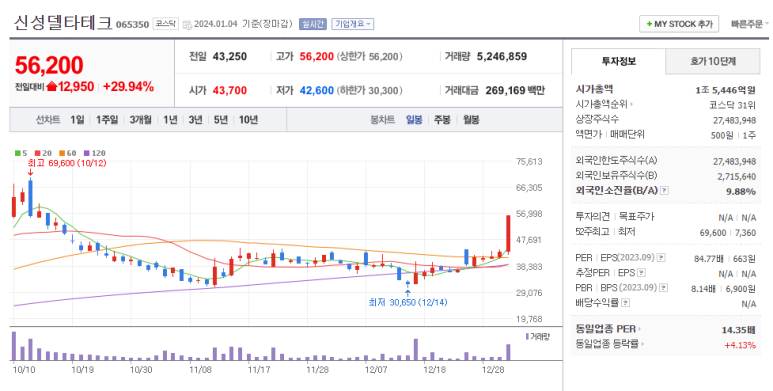Viewport: 773px width, 391px height.
Task: Click the latest tall red candlestick
Action: pyautogui.click(x=508, y=234)
